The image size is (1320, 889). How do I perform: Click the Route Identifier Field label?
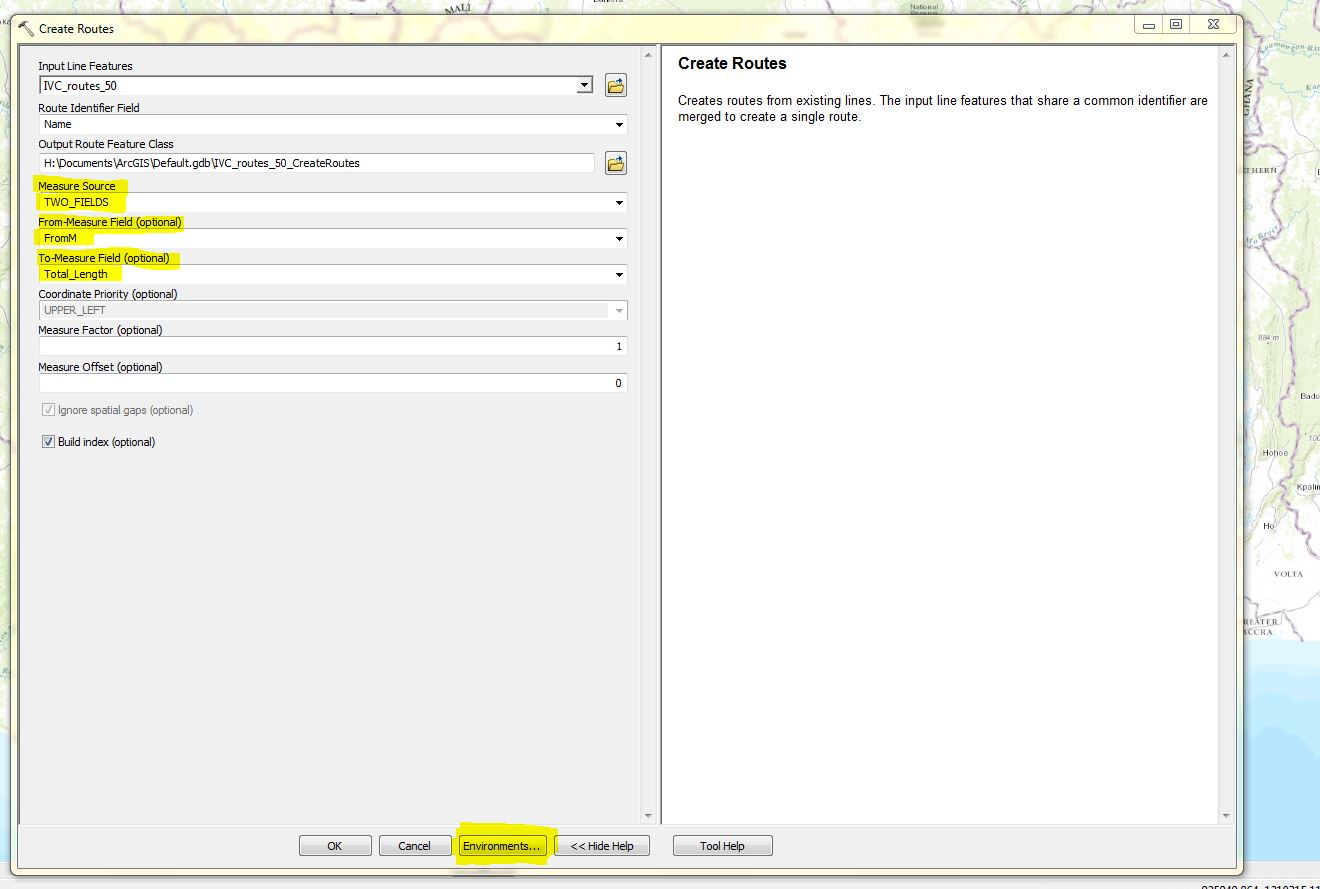coord(89,108)
